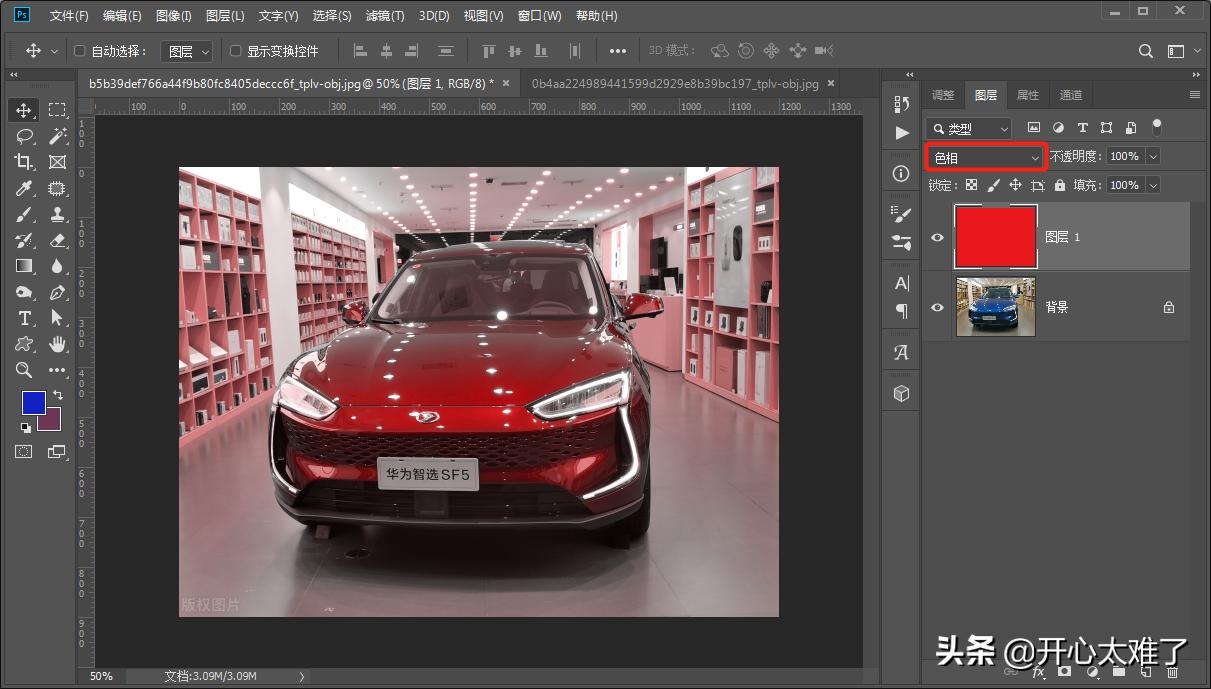Screen dimensions: 1211x689
Task: Switch to the 0b4aa224989441599d2929e8b39bc197 document tab
Action: 674,84
